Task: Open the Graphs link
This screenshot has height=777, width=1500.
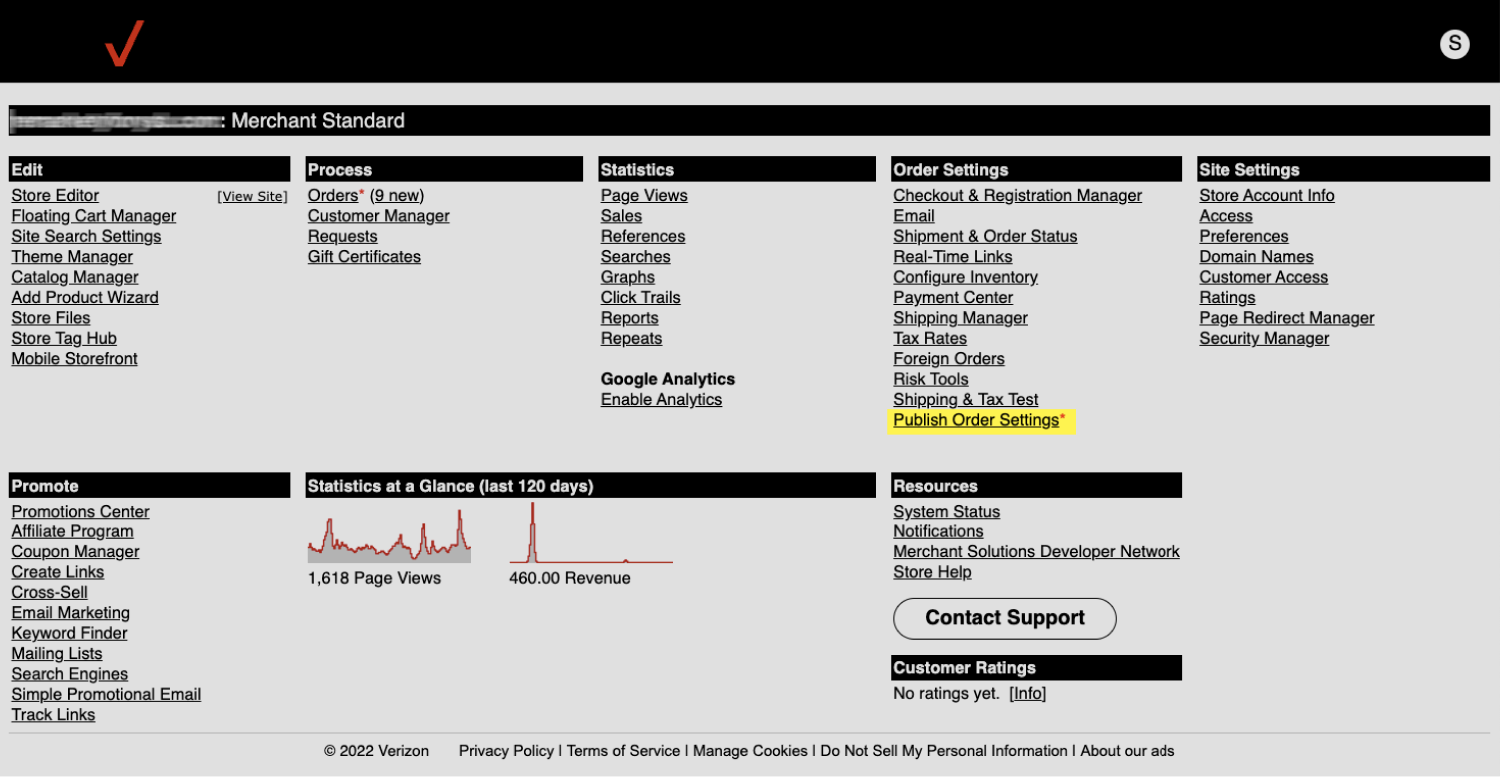Action: (628, 277)
